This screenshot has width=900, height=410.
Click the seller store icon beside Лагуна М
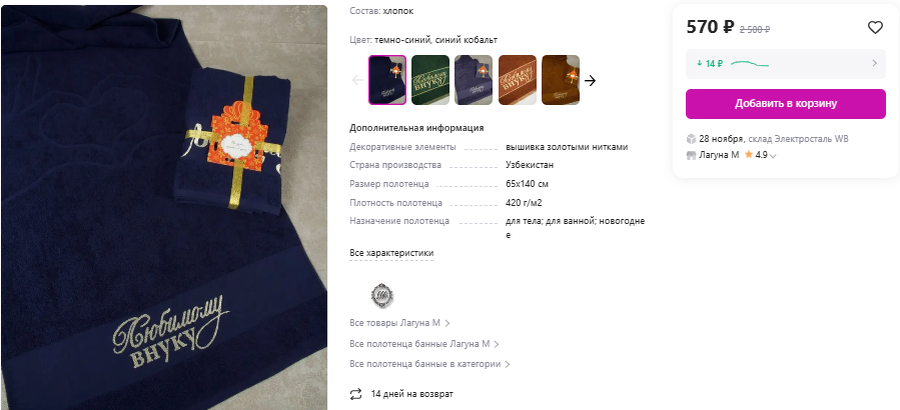coord(691,155)
